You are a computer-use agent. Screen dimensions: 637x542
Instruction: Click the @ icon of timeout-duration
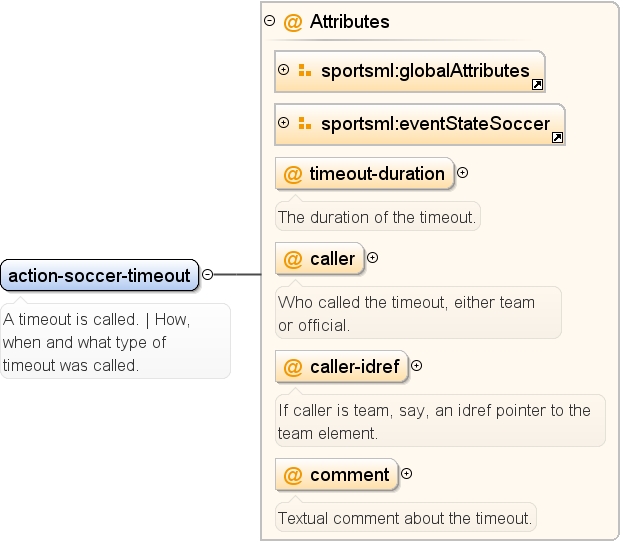[x=293, y=174]
